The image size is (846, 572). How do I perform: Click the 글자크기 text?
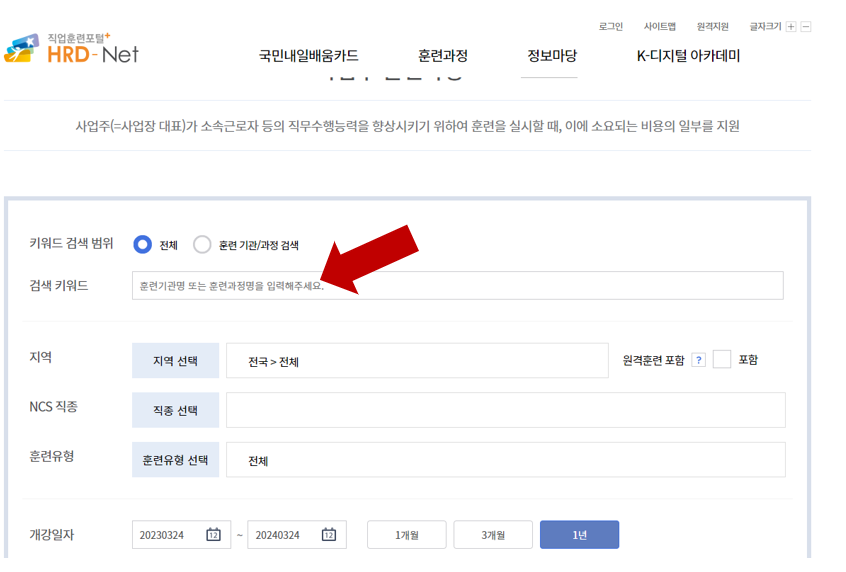coord(765,26)
